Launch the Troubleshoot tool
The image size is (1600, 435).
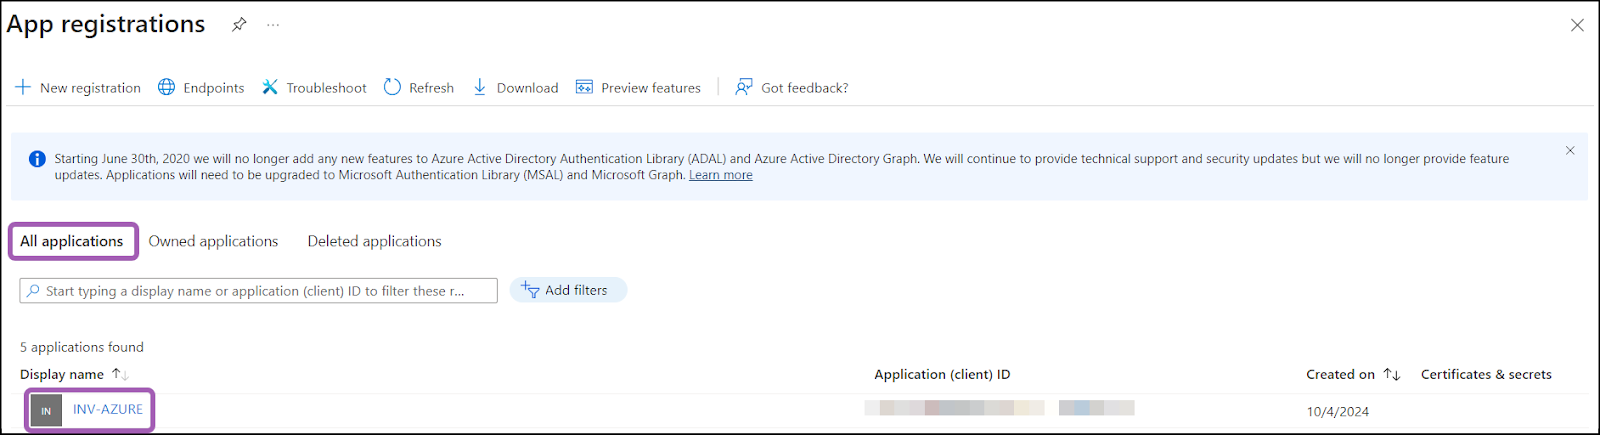pyautogui.click(x=314, y=88)
